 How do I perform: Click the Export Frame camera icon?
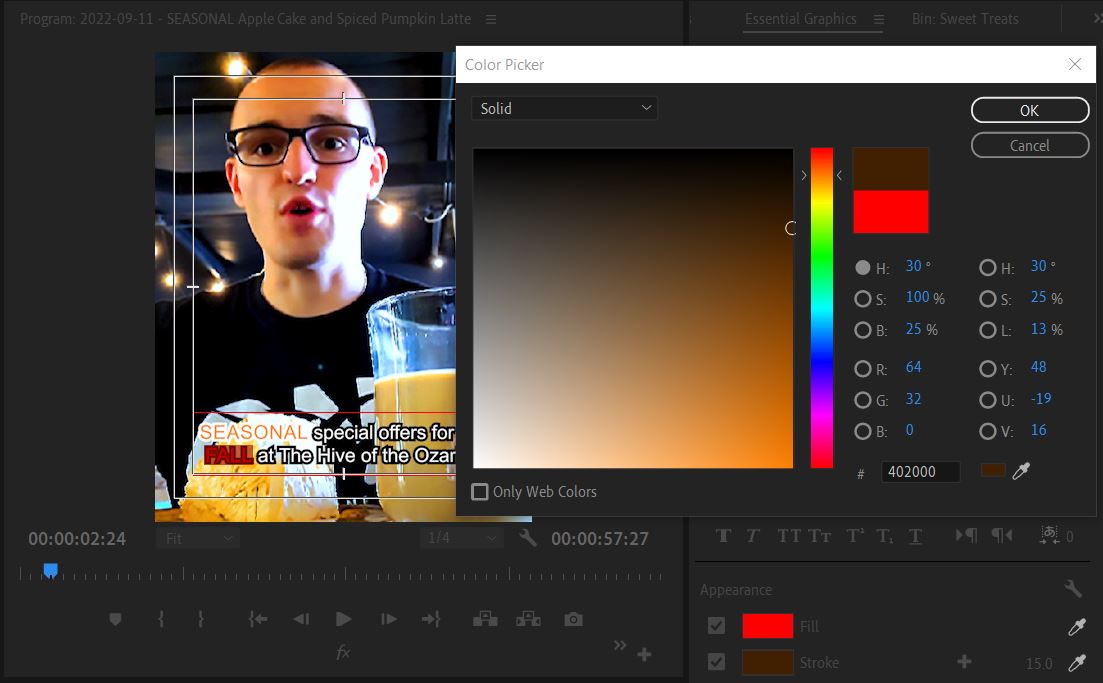click(x=573, y=619)
